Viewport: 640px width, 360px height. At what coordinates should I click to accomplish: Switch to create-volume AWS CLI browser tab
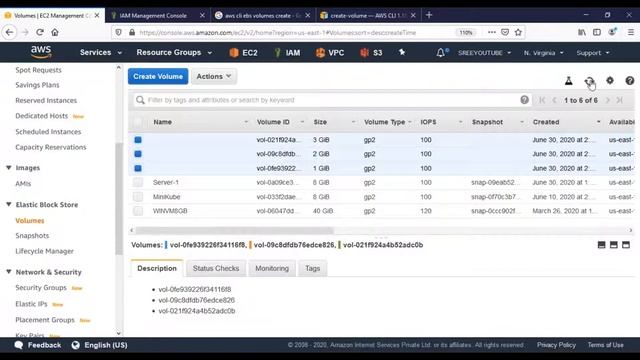[367, 16]
